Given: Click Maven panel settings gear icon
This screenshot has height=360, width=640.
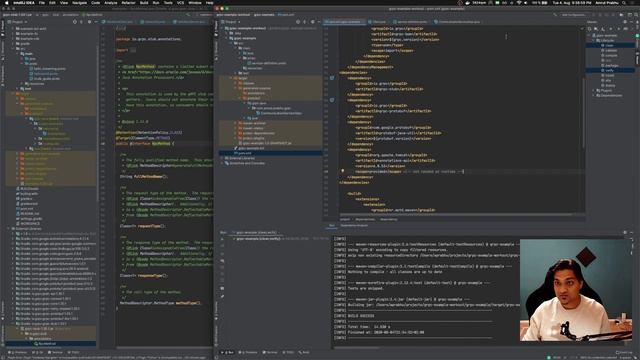Looking at the screenshot, I should [625, 22].
